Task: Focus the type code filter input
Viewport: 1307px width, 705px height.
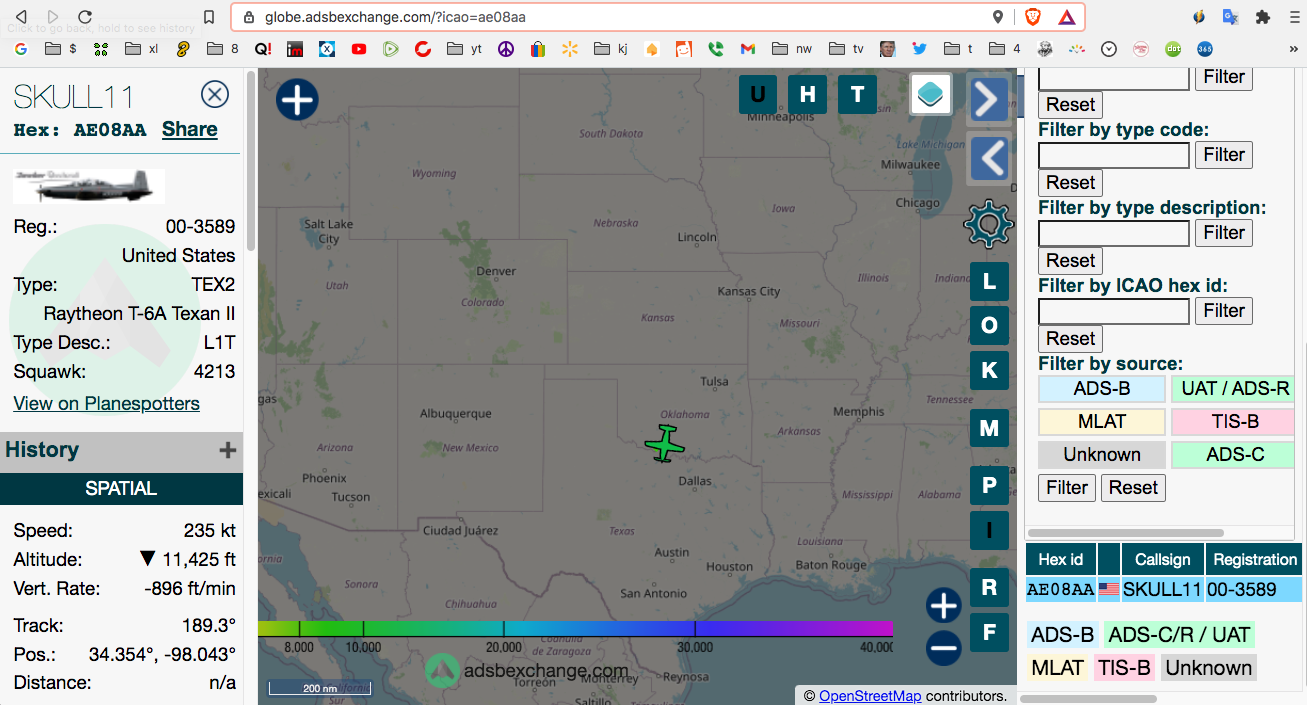Action: tap(1114, 155)
